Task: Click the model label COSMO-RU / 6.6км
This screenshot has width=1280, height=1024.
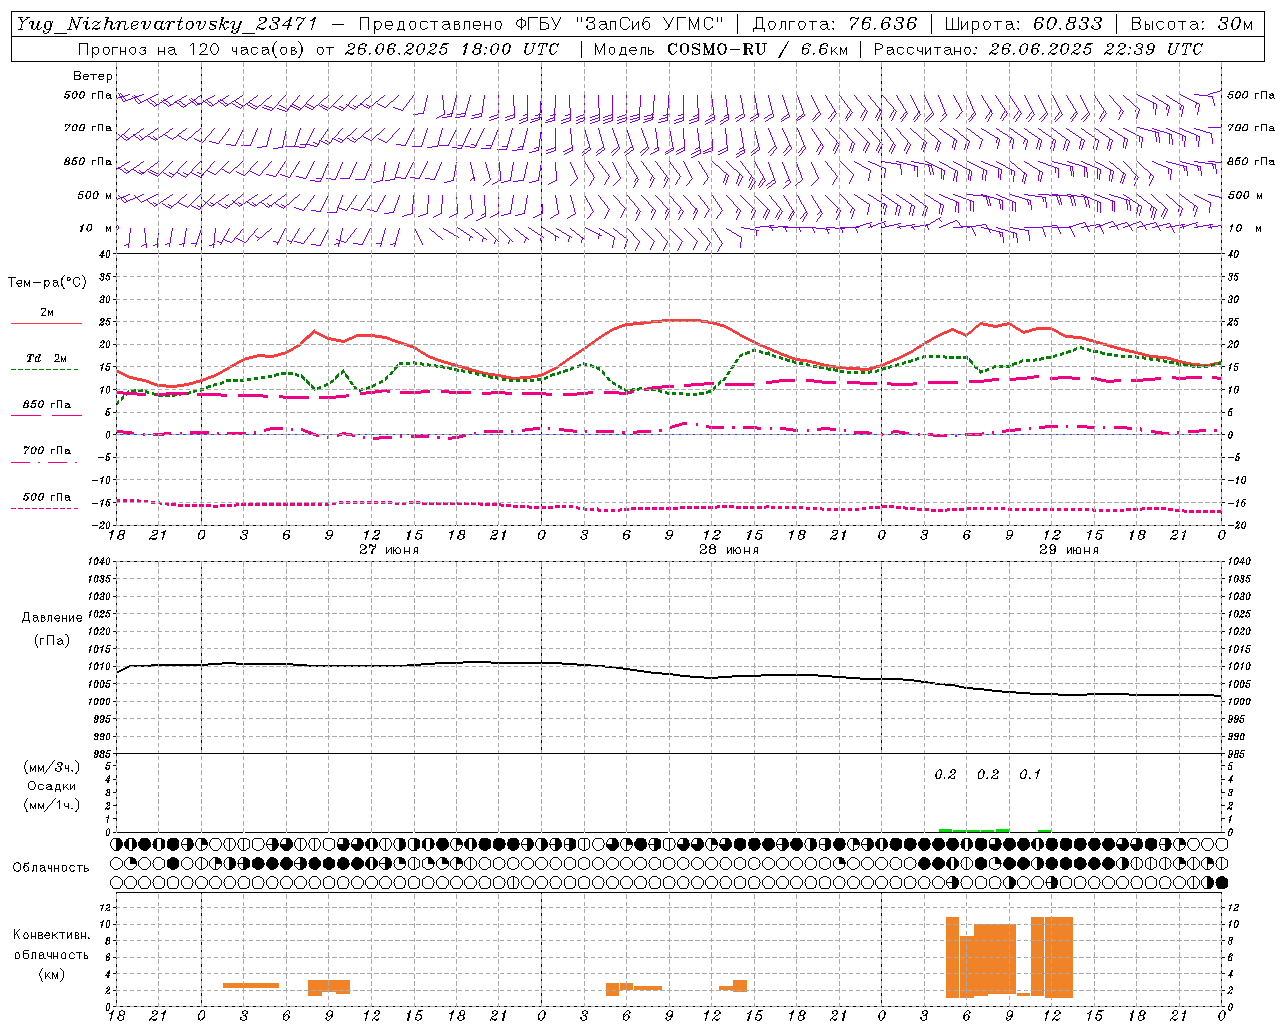Action: (757, 49)
